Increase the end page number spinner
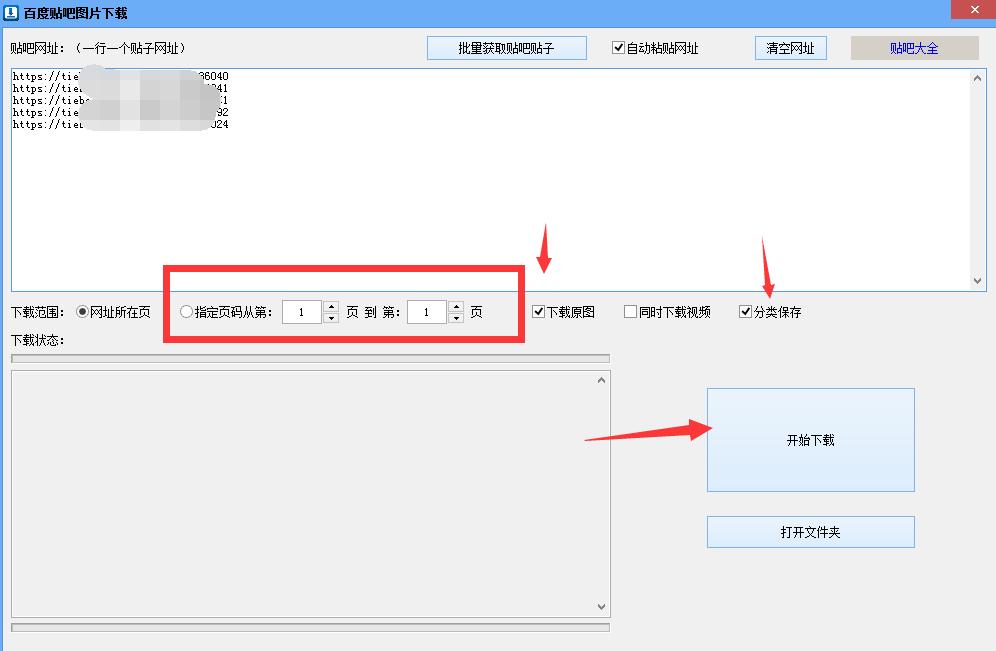 click(x=456, y=307)
